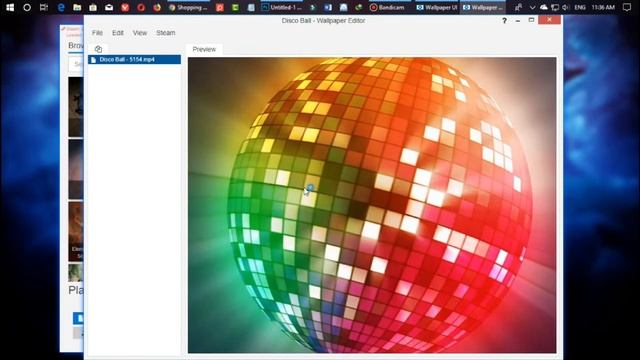Maximize the Wallpaper Editor window

click(531, 20)
